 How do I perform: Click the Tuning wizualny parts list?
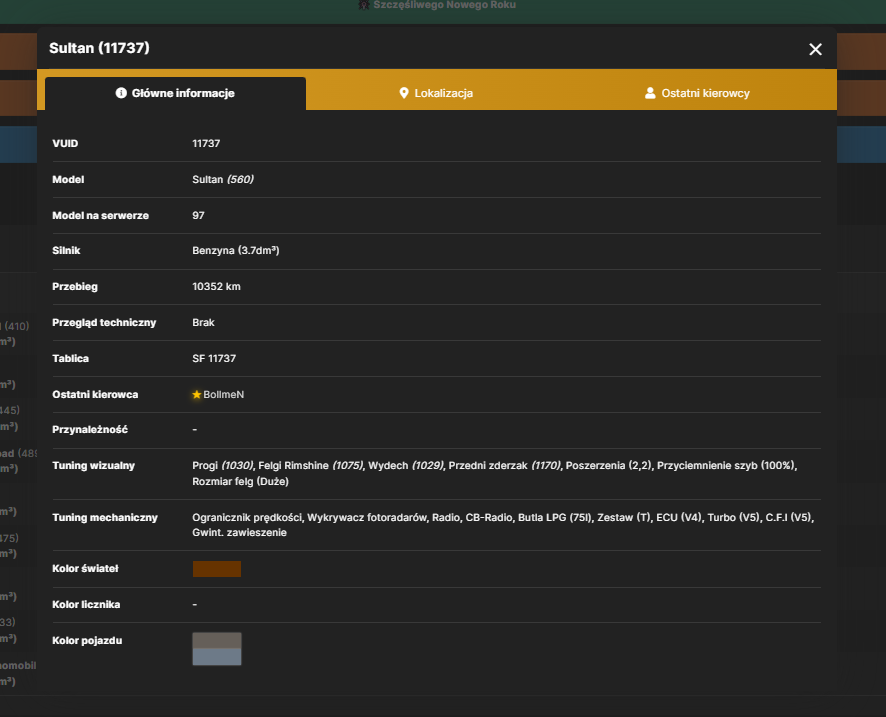(494, 473)
